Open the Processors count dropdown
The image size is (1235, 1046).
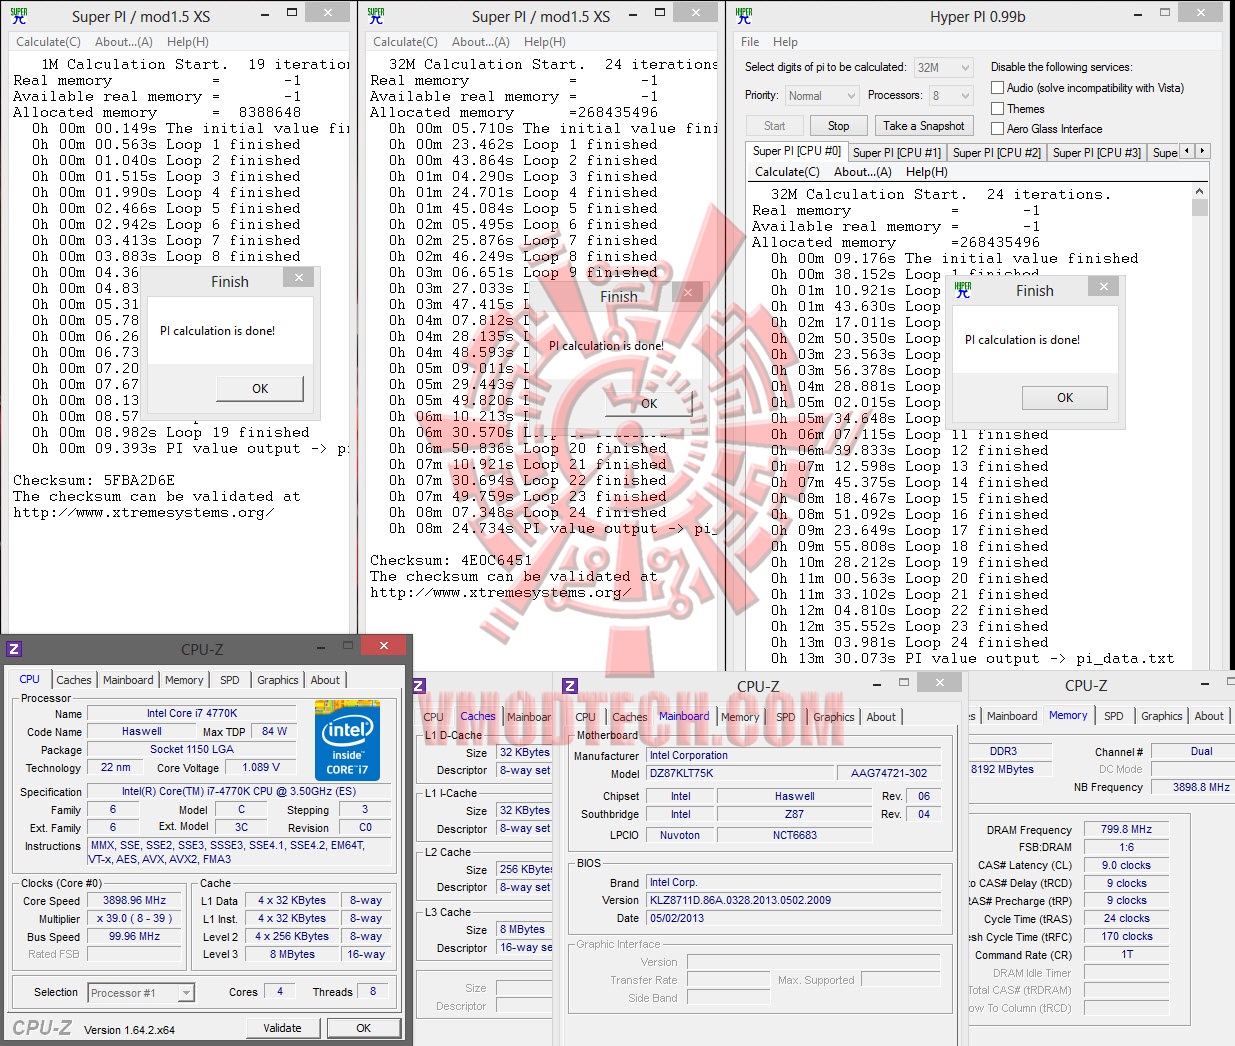(951, 96)
